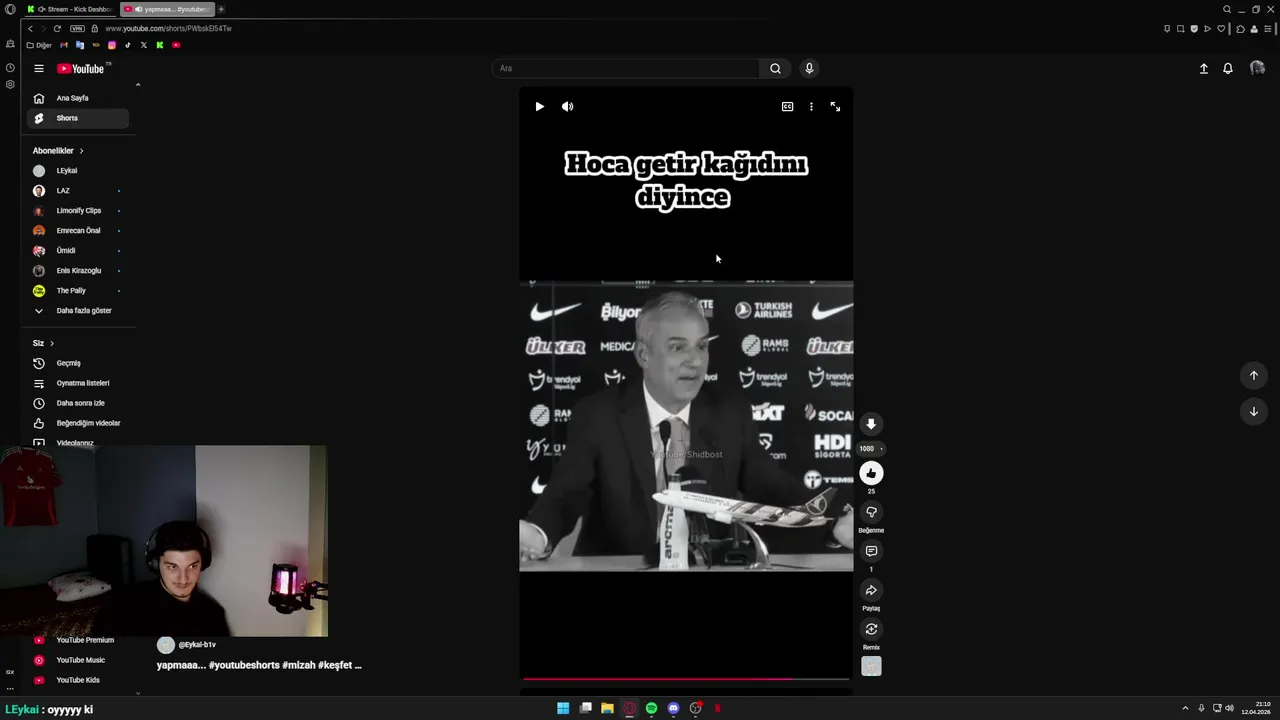Open the 1080 quality dropdown

[x=871, y=449]
